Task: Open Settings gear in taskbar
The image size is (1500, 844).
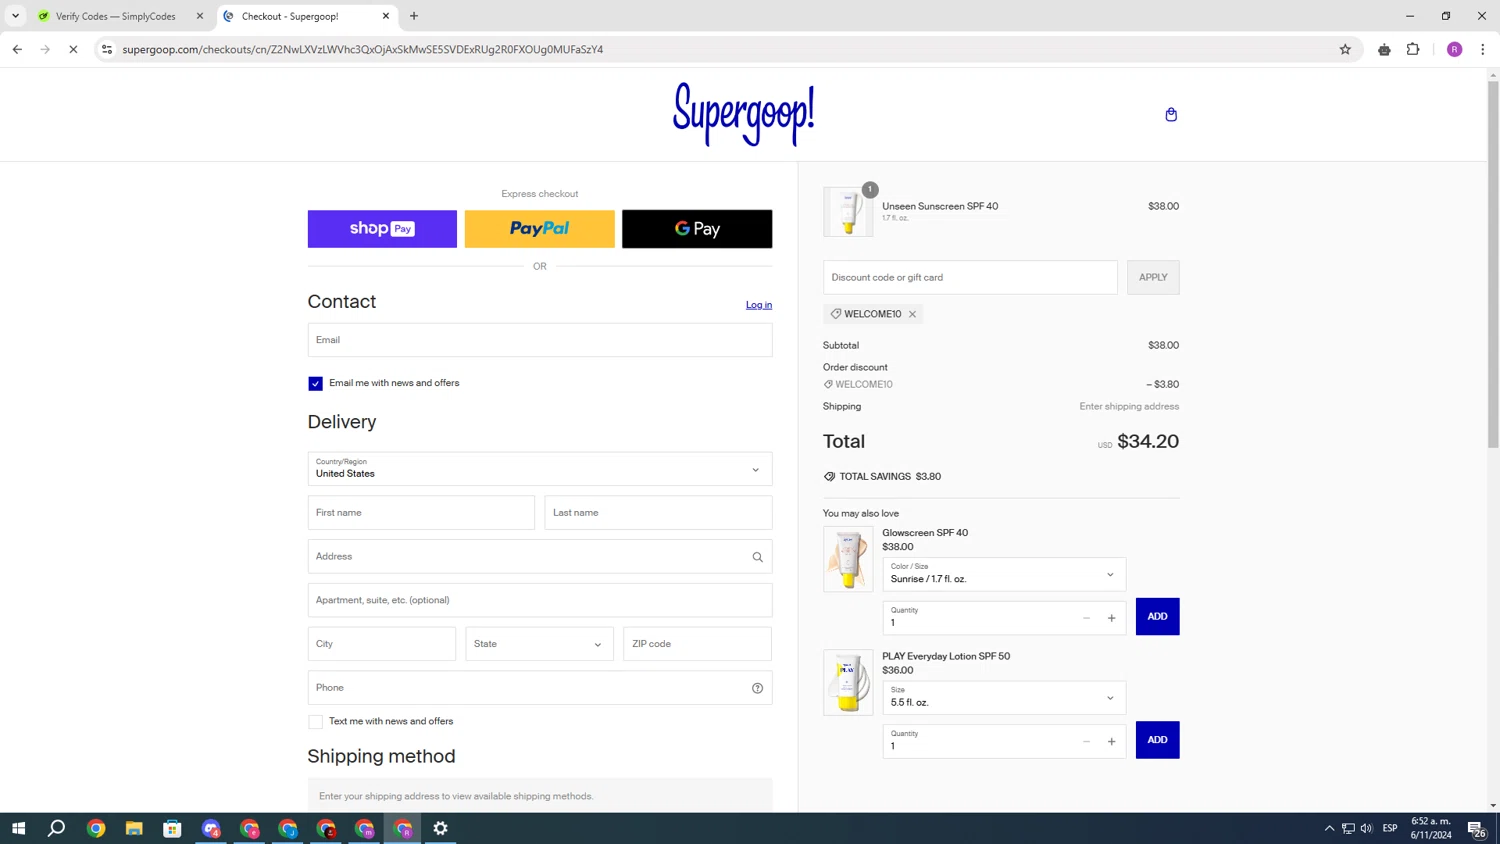Action: point(440,828)
